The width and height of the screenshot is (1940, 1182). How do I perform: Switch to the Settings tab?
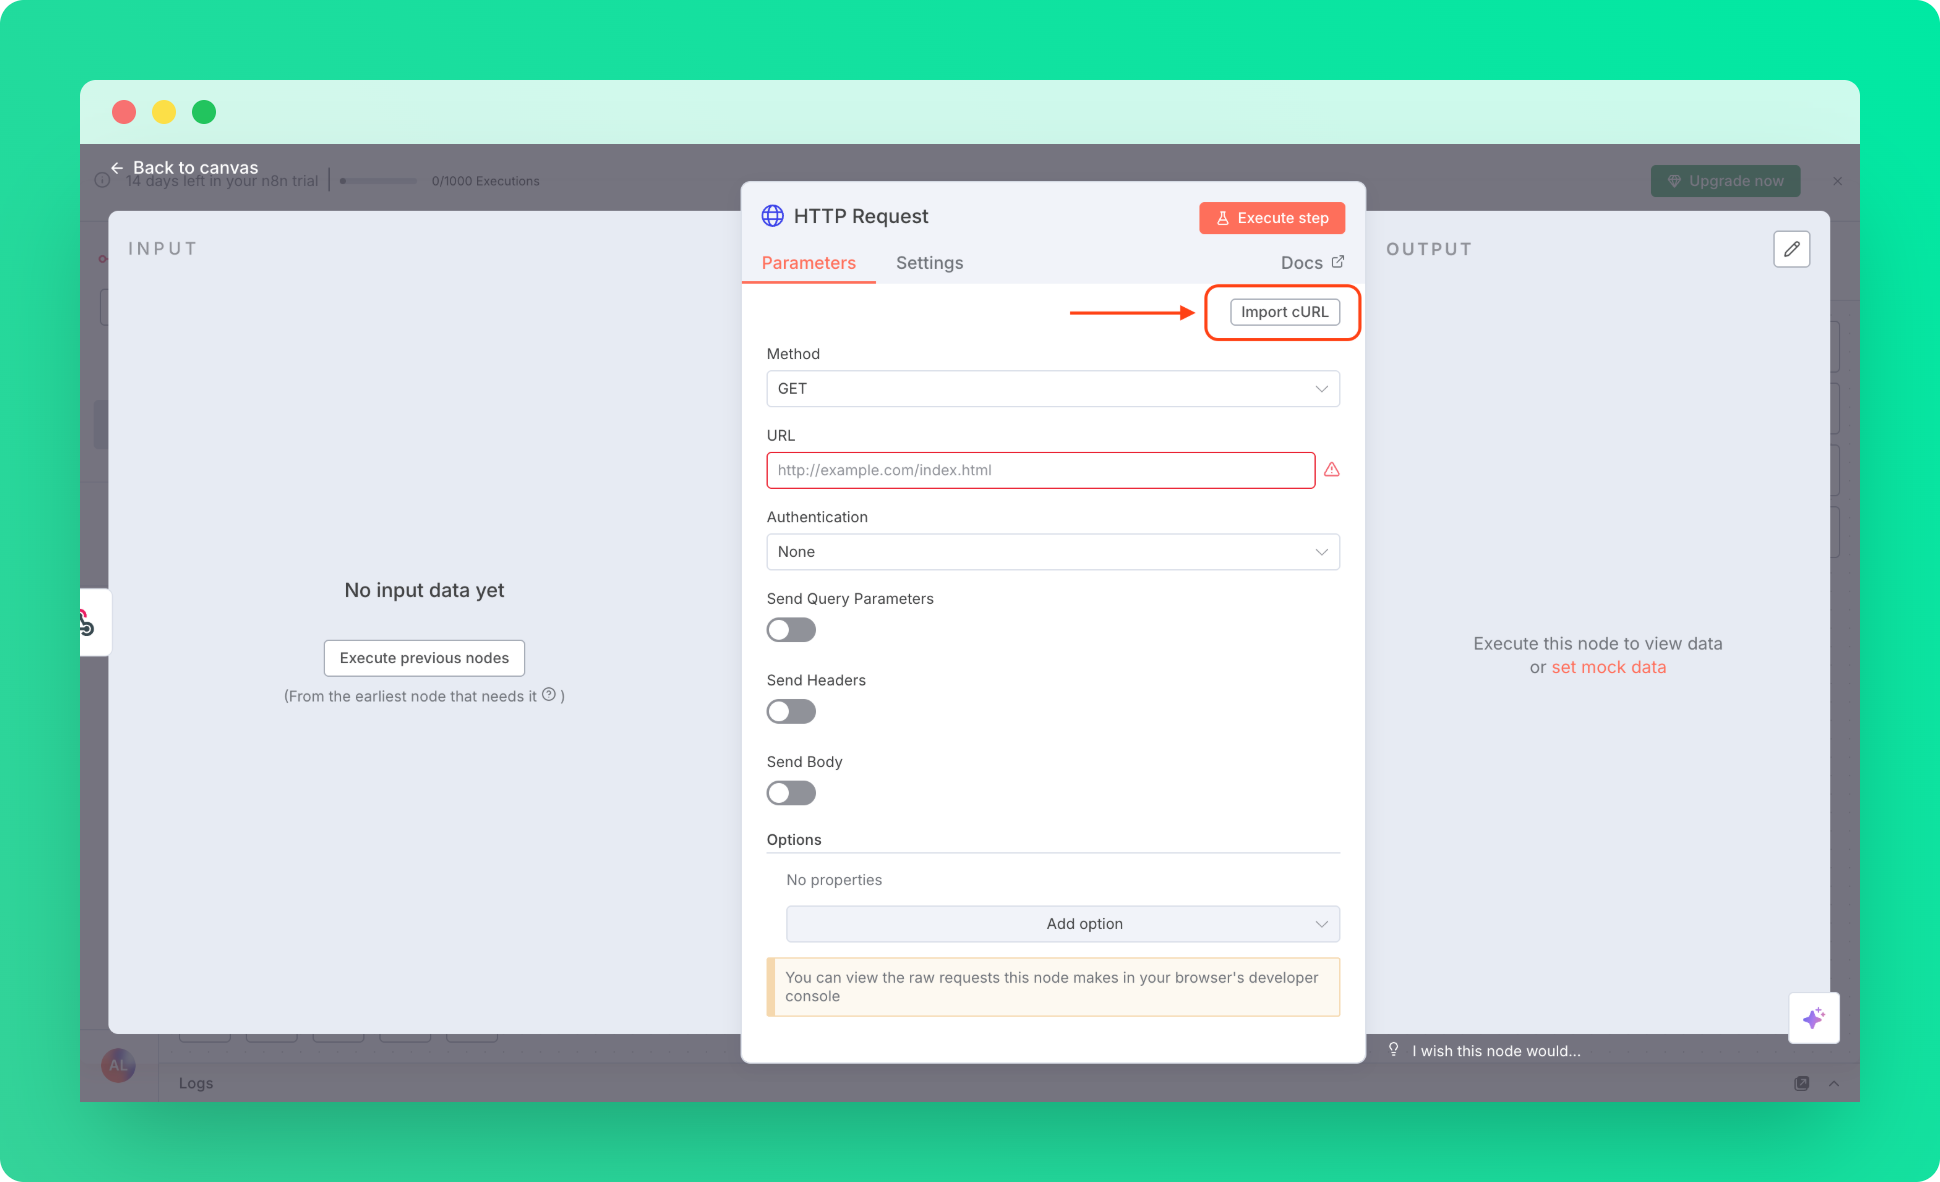(x=929, y=263)
